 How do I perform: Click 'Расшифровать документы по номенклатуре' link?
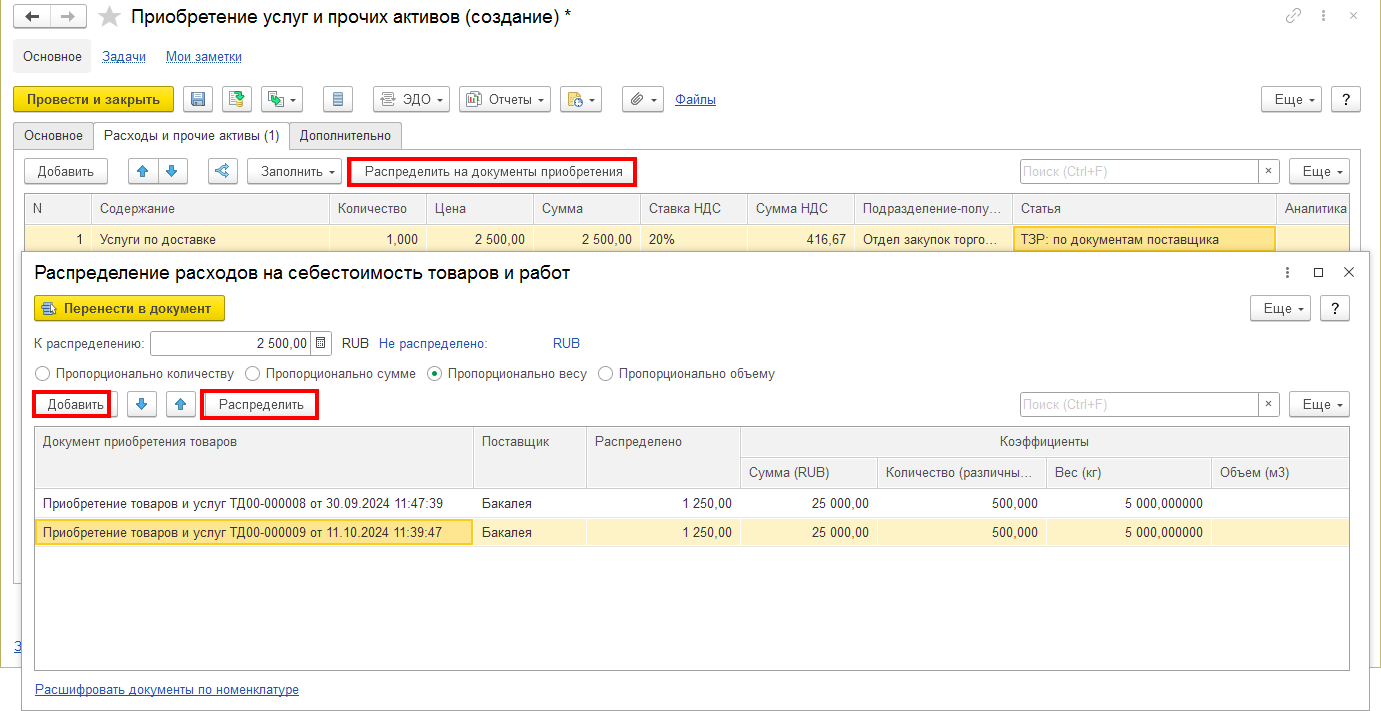[x=167, y=689]
